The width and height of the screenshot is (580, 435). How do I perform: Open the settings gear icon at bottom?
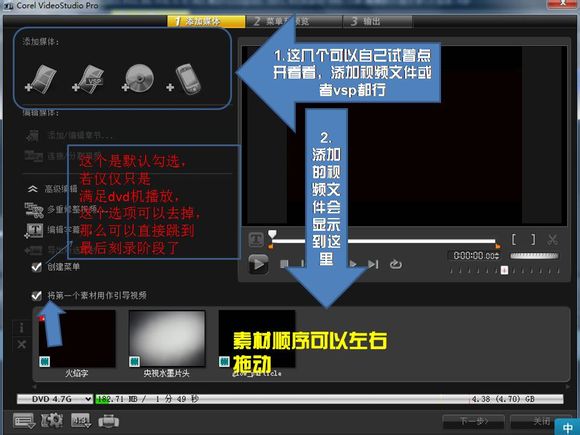[x=51, y=421]
